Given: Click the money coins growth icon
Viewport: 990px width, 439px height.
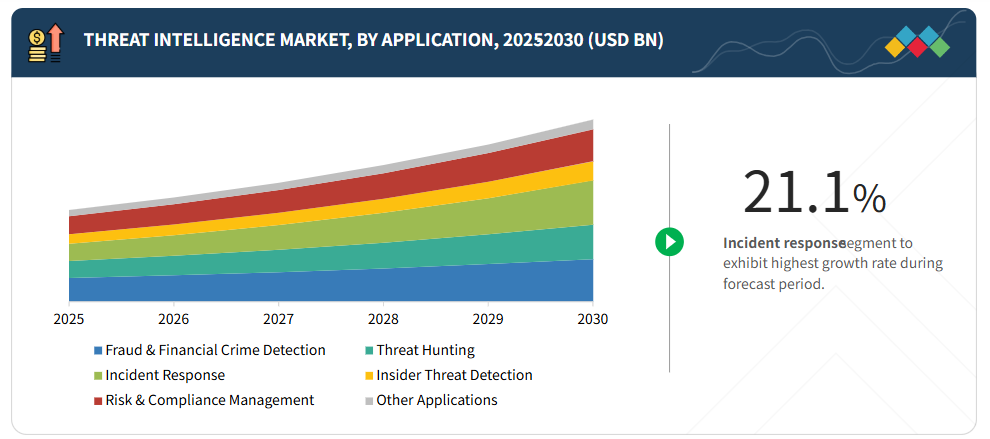Looking at the screenshot, I should pos(45,42).
